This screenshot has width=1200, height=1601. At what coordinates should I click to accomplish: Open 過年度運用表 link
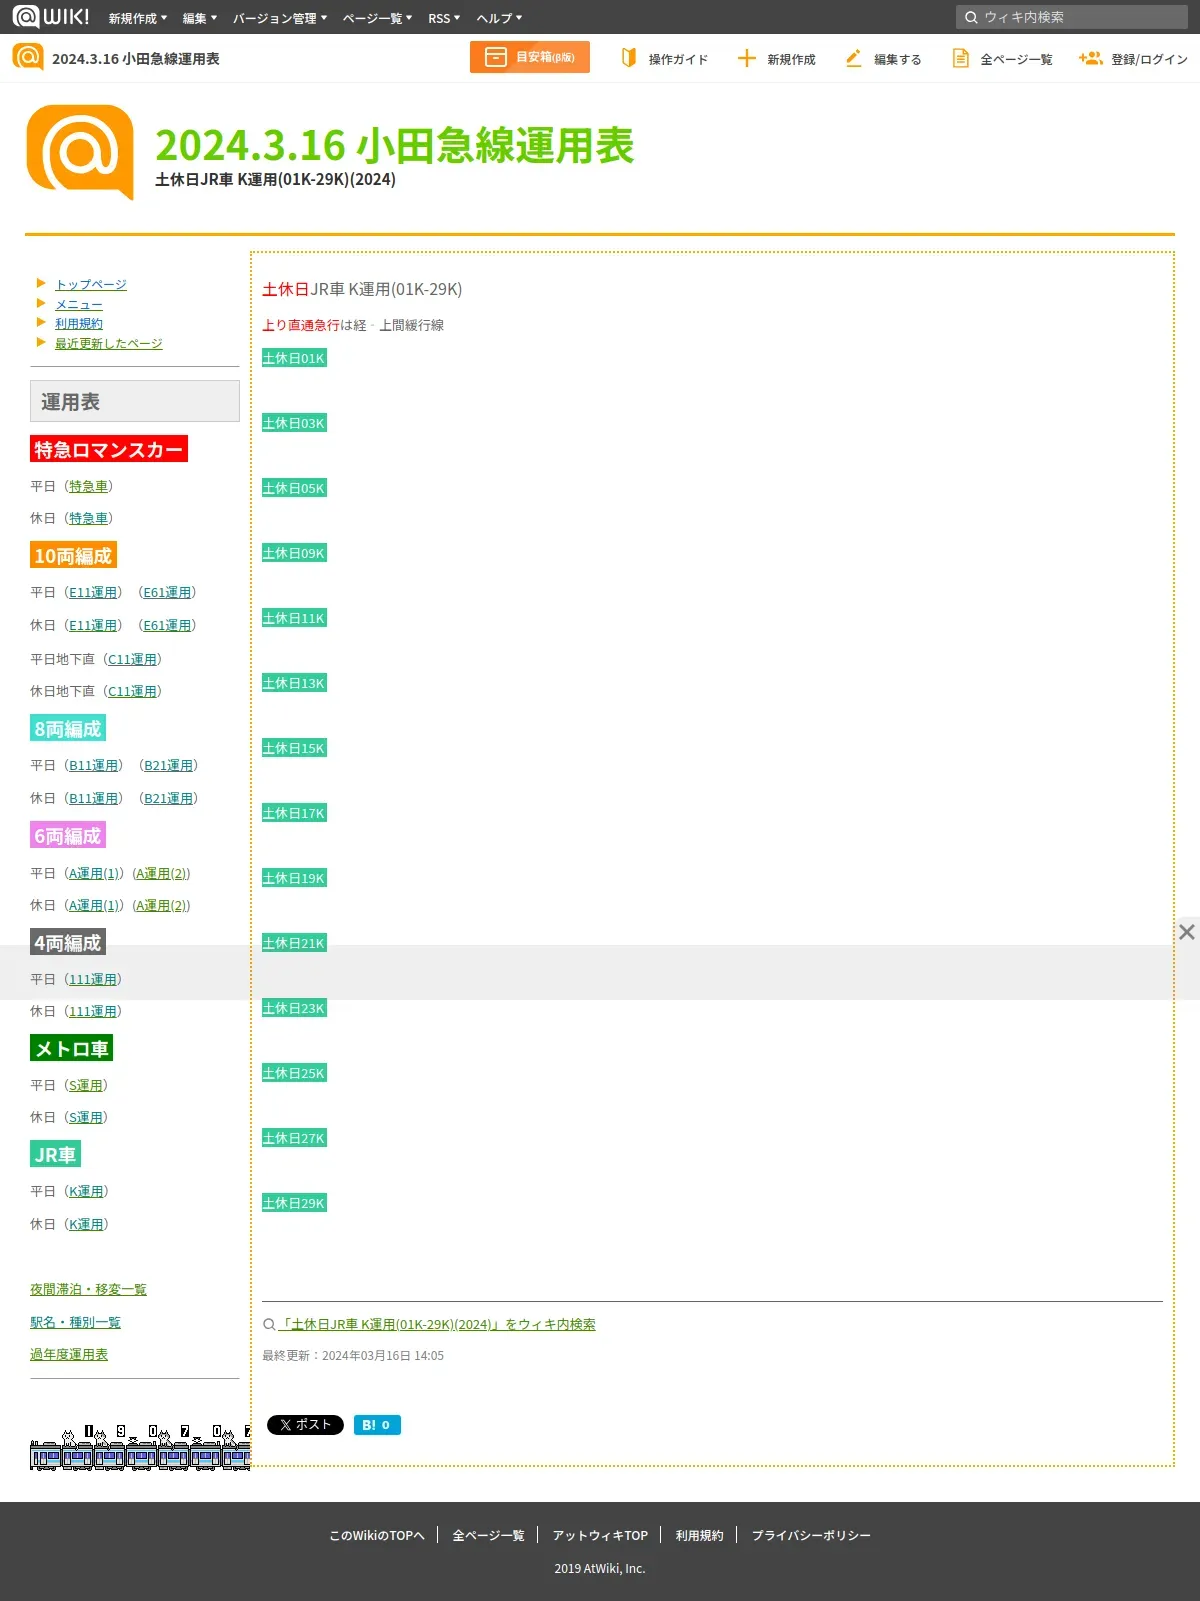pyautogui.click(x=69, y=1354)
